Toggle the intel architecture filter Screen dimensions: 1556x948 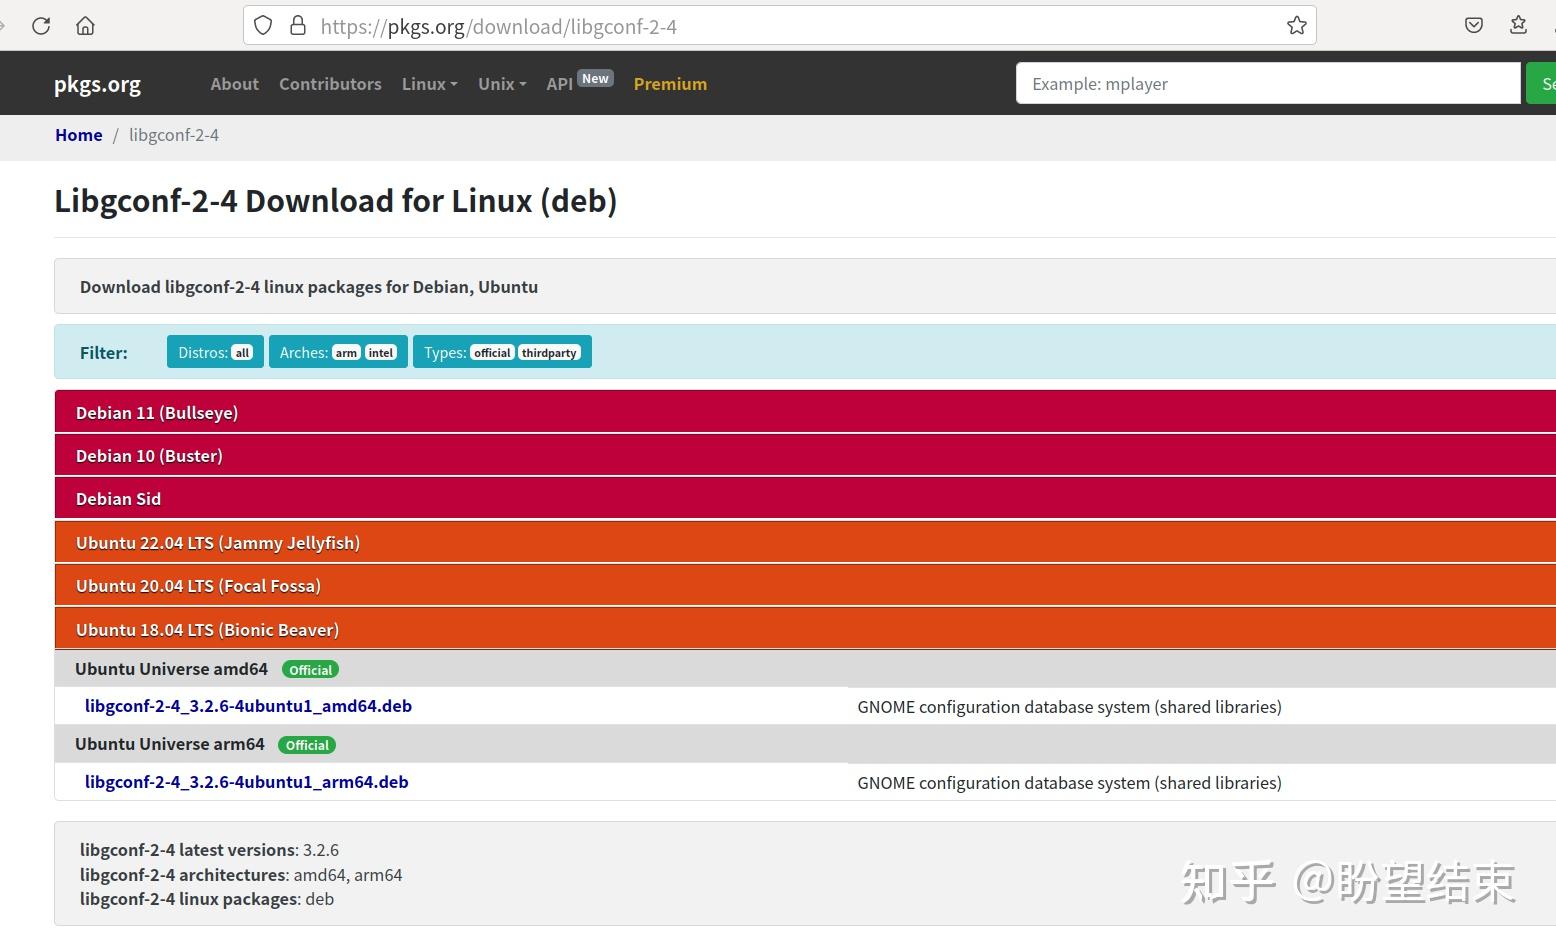tap(381, 353)
